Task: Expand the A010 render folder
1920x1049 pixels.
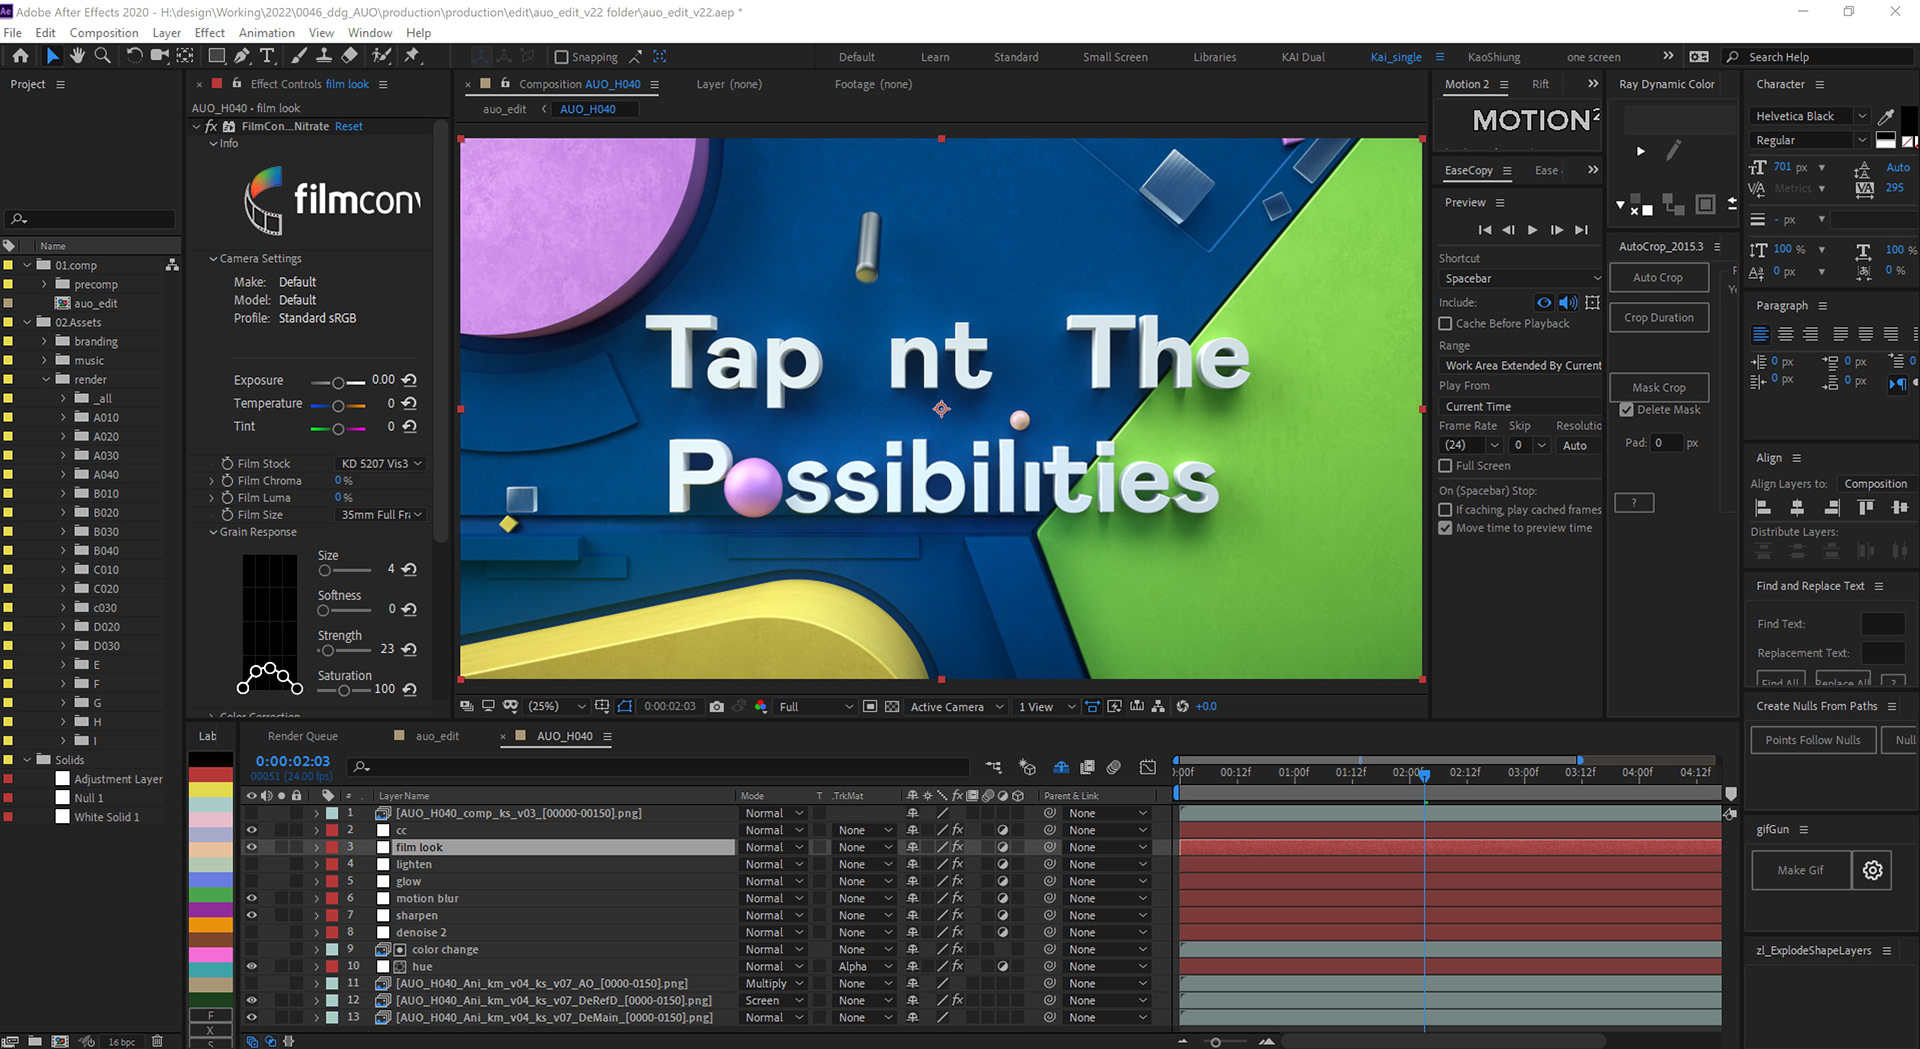Action: [63, 417]
